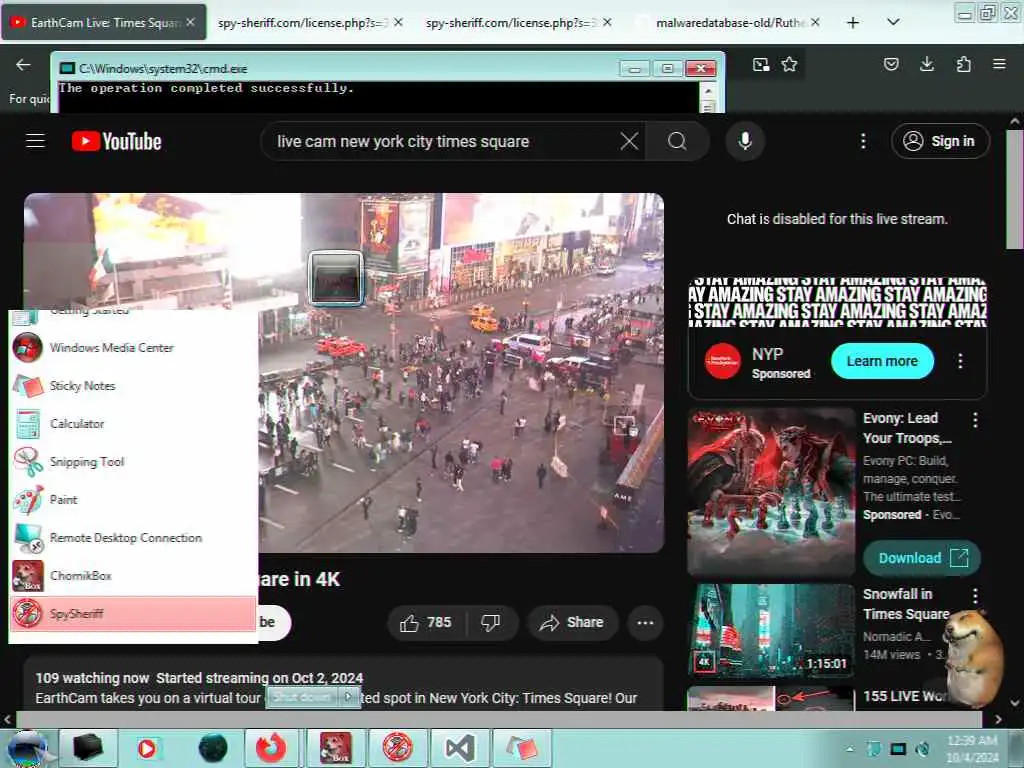The height and width of the screenshot is (768, 1024).
Task: Download Evony from sponsored card
Action: pos(921,558)
